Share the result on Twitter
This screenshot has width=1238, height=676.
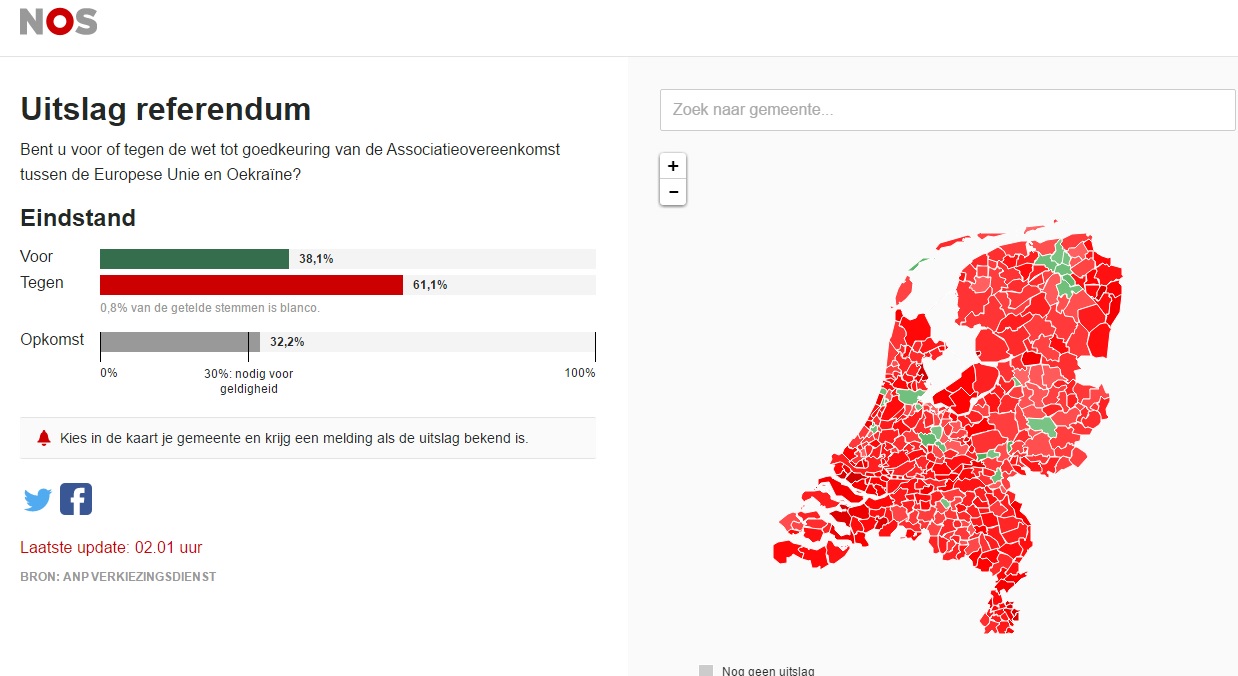(x=38, y=499)
